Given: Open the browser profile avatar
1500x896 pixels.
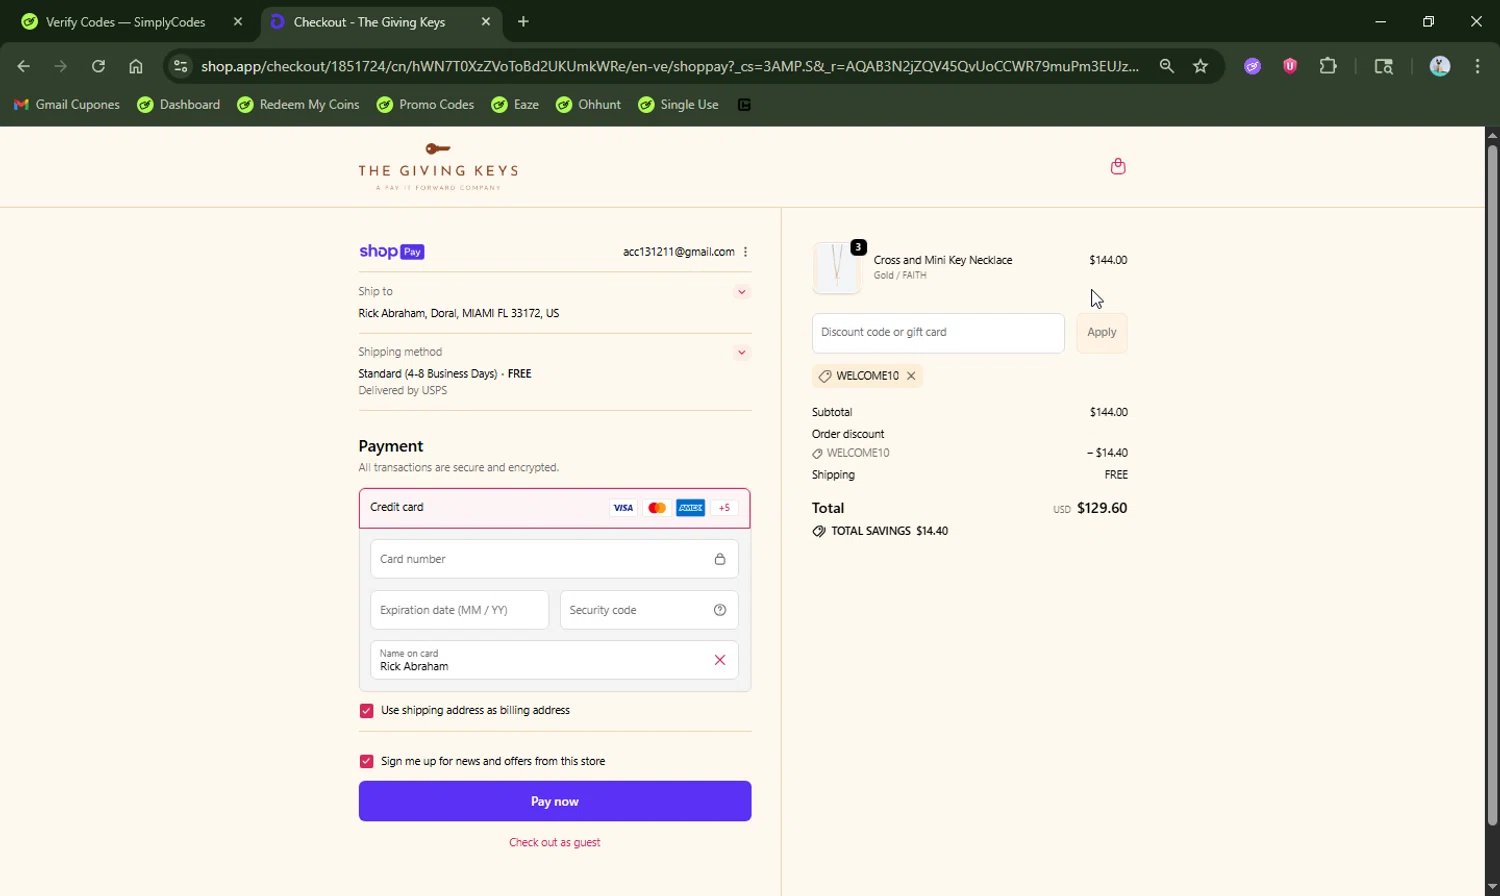Looking at the screenshot, I should (1440, 66).
